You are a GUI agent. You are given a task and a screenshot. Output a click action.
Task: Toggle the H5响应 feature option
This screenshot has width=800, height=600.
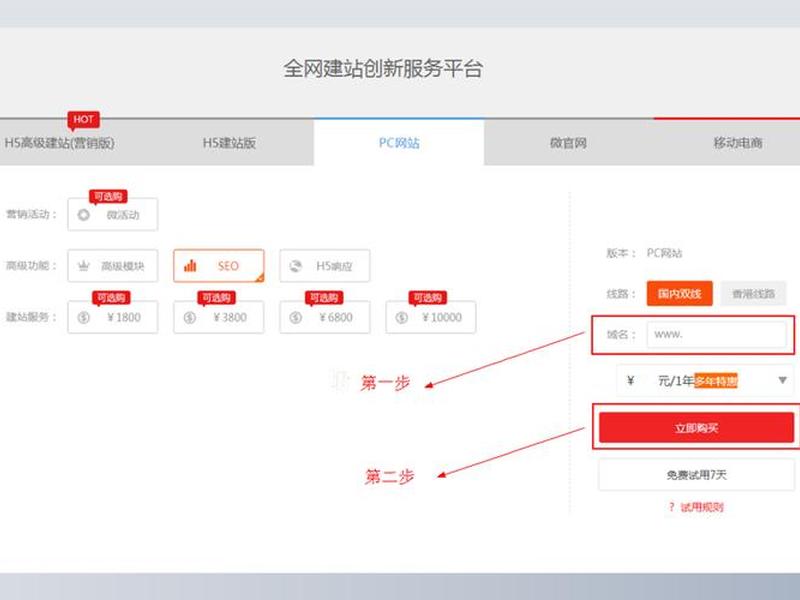(325, 266)
